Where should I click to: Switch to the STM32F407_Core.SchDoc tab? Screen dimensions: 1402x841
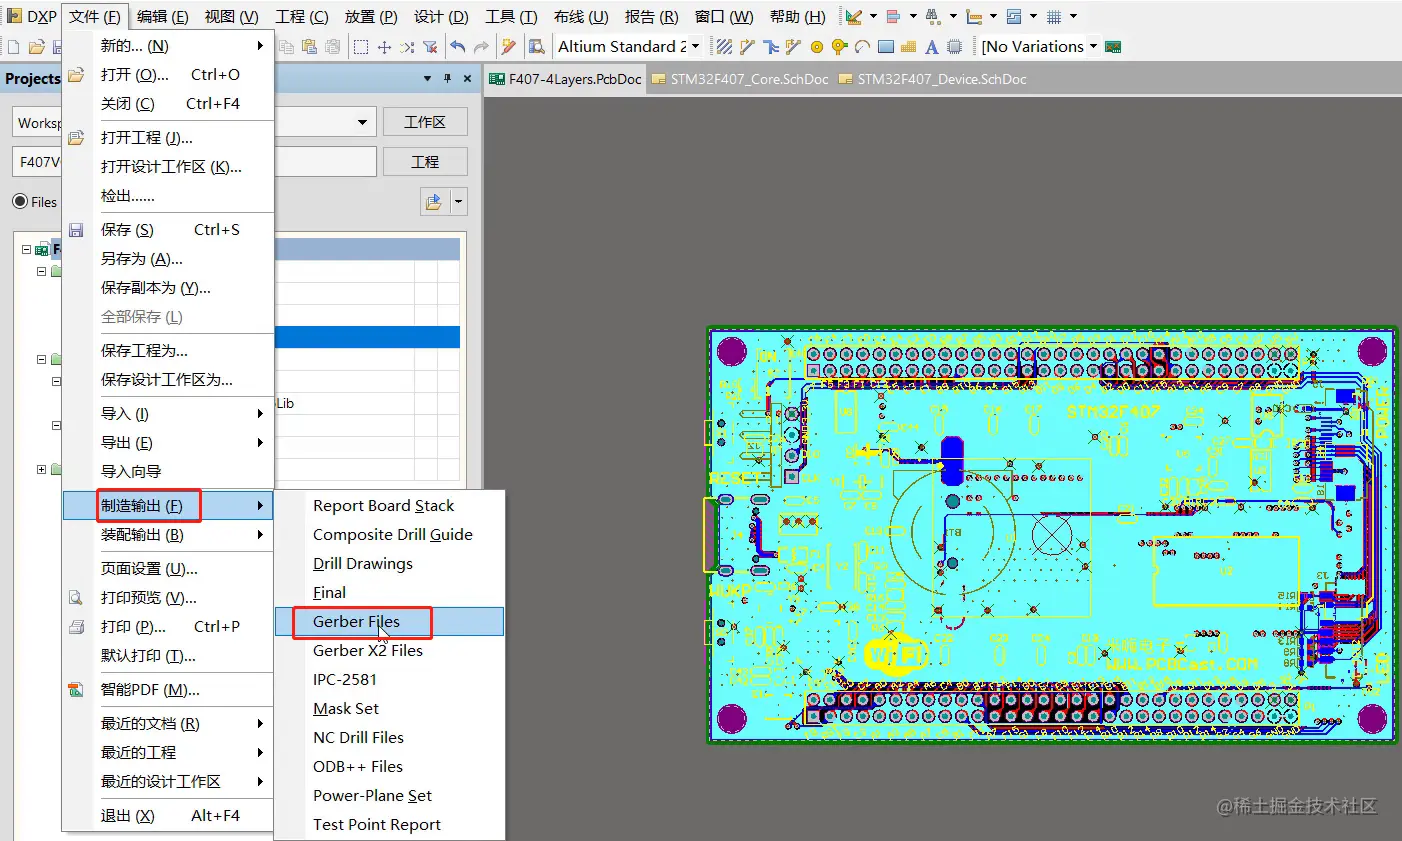[x=748, y=79]
